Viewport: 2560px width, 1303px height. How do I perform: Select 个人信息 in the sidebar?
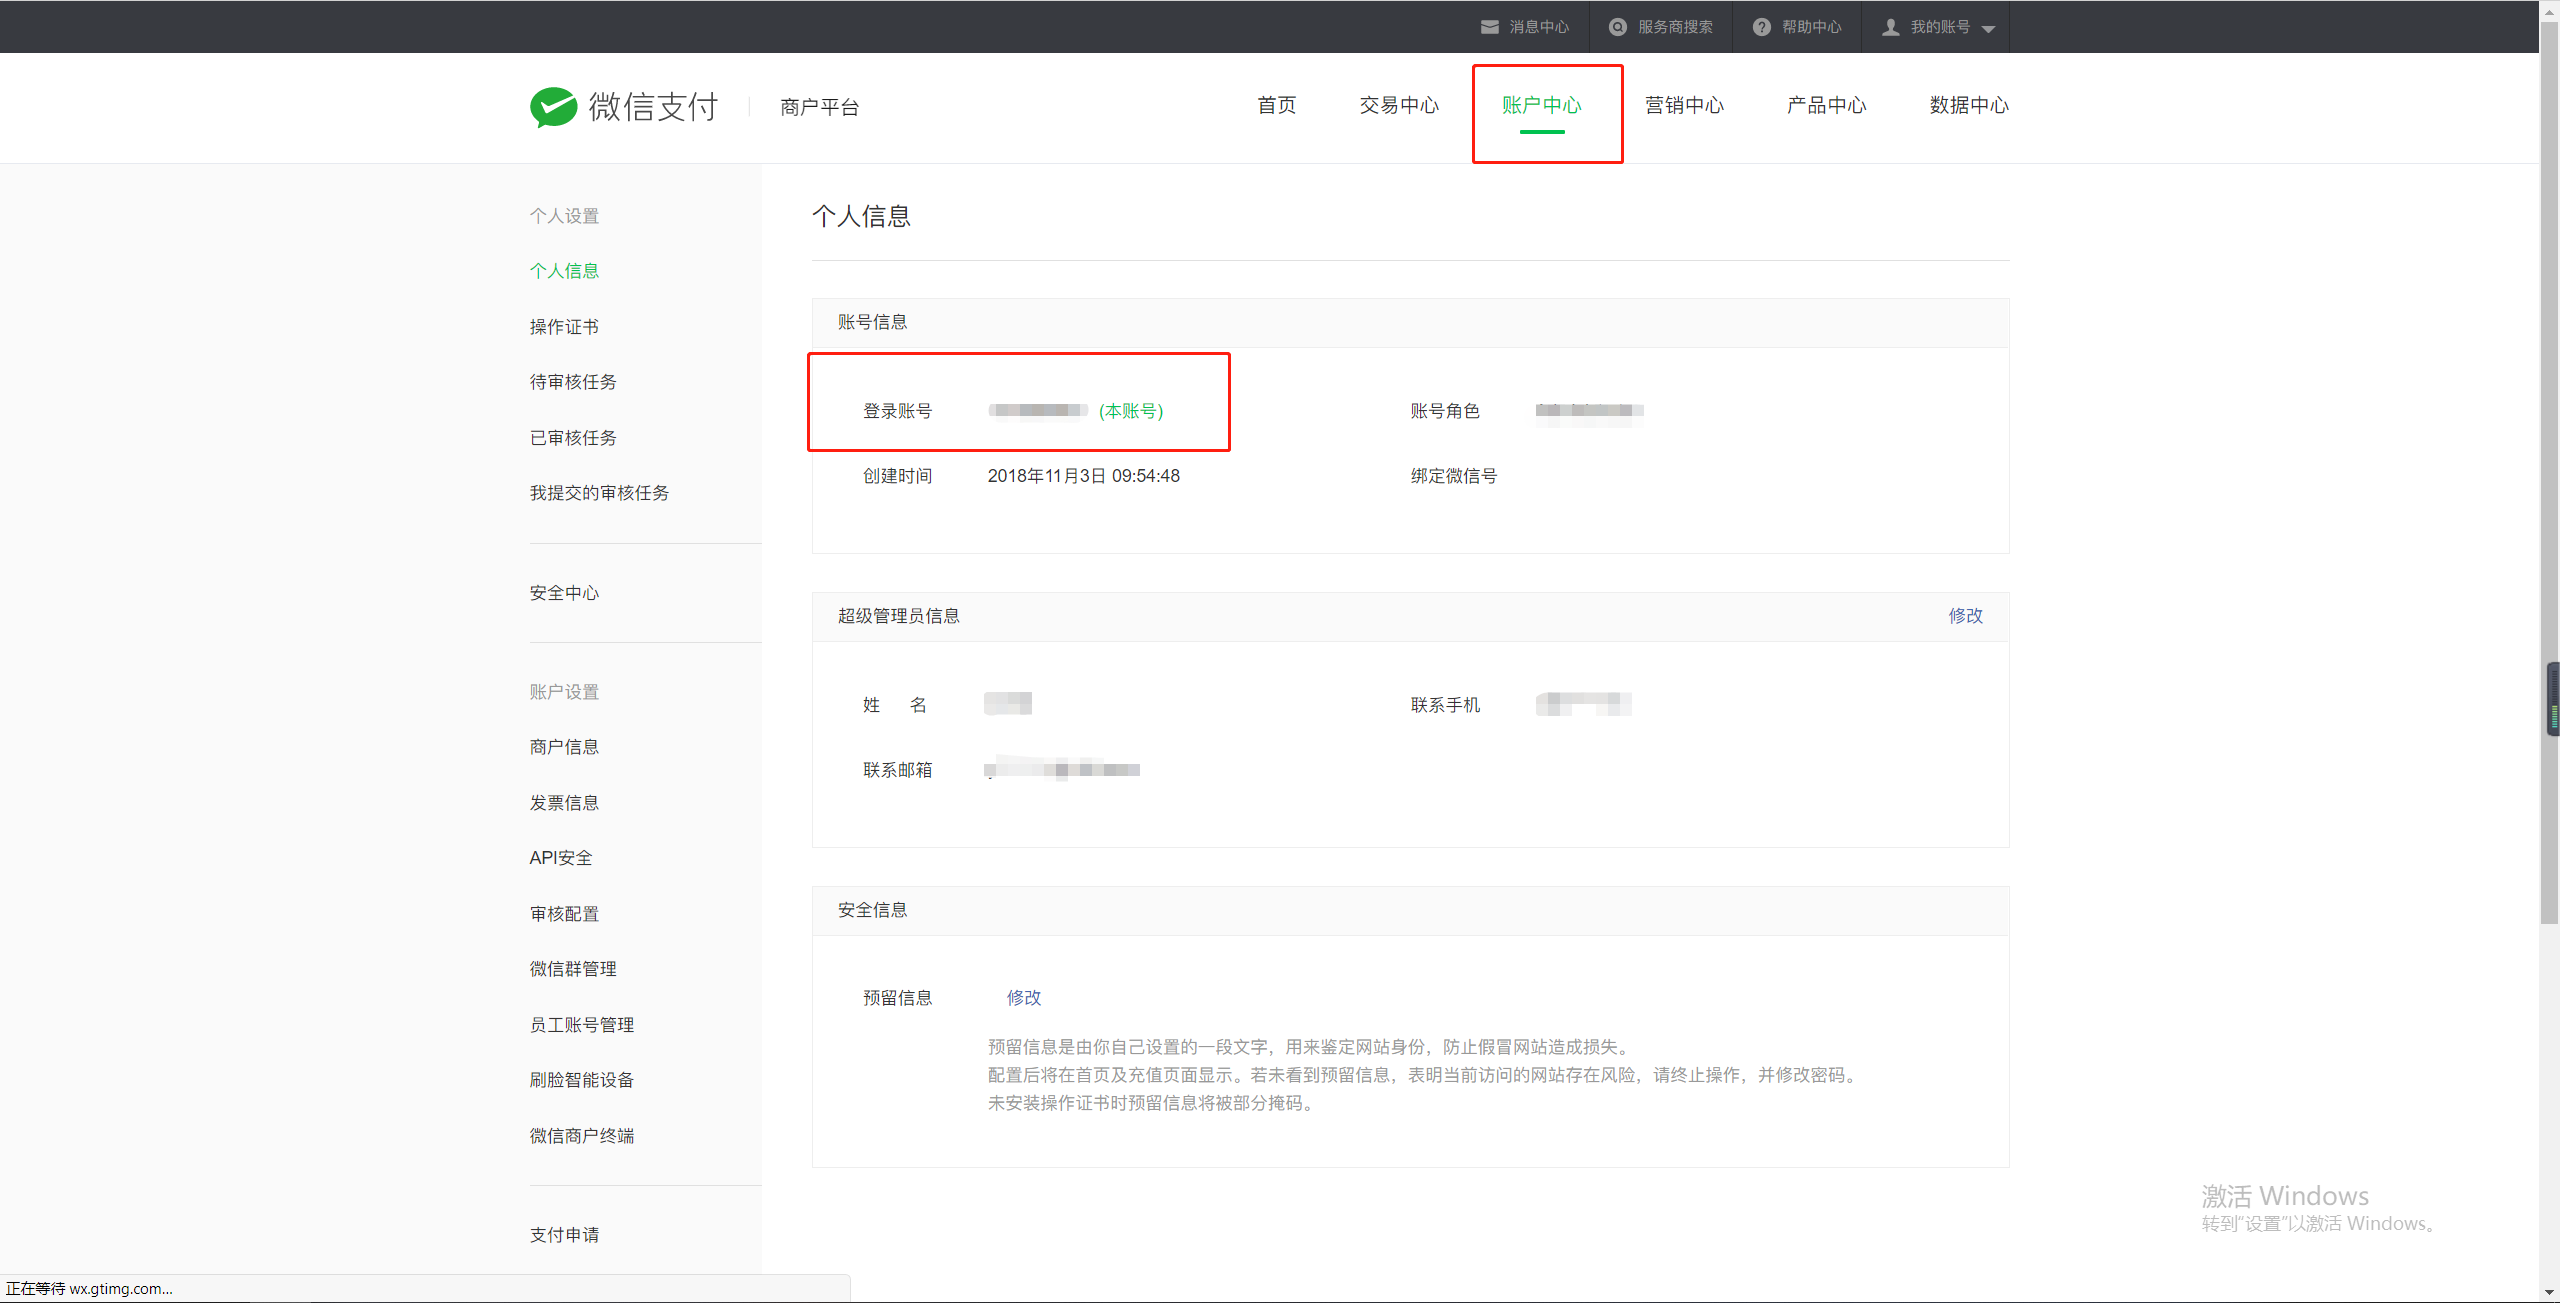coord(564,271)
